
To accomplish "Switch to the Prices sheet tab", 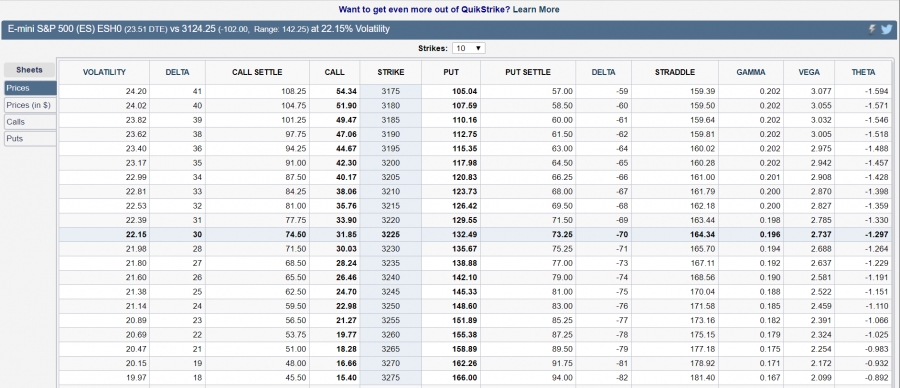I will pos(30,88).
